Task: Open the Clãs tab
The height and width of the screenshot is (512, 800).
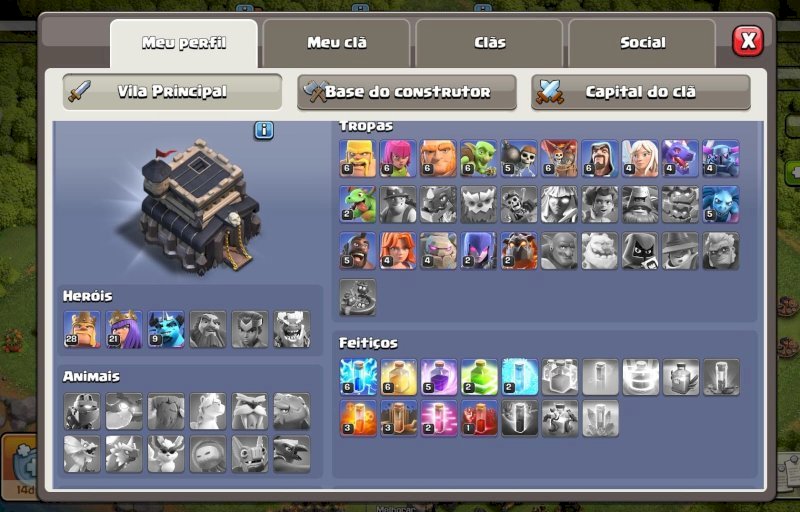Action: (489, 43)
